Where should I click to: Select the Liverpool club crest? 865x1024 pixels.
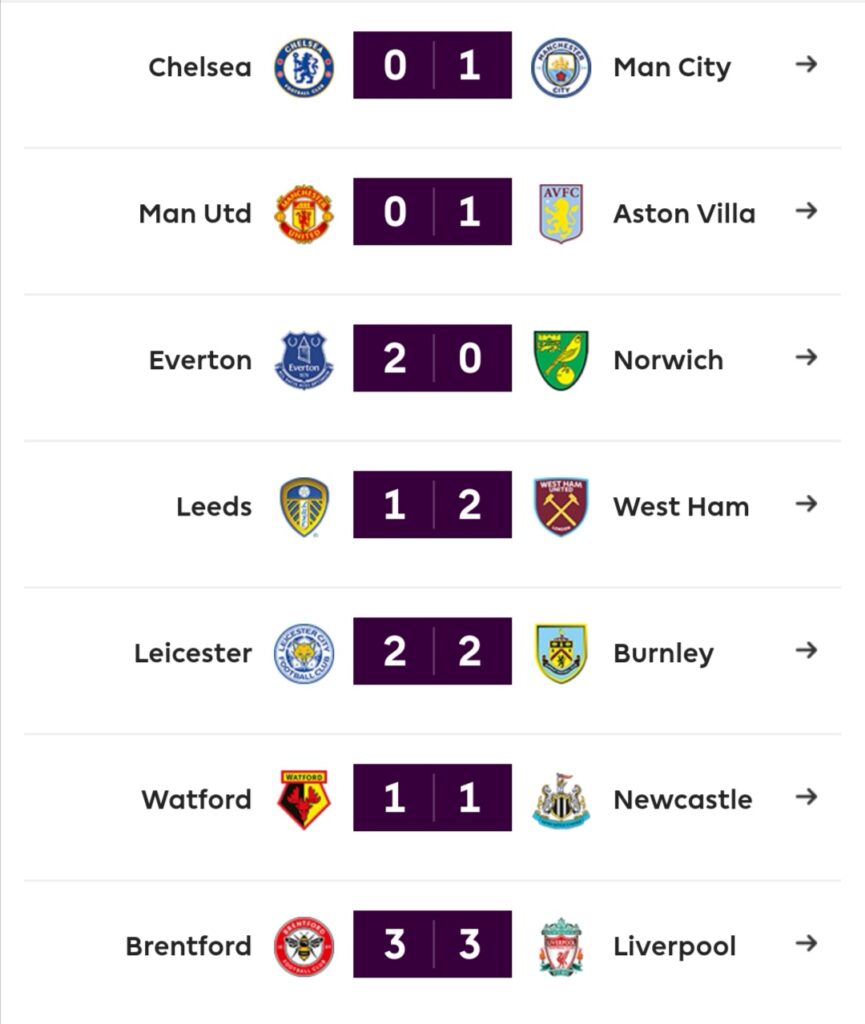[x=560, y=946]
